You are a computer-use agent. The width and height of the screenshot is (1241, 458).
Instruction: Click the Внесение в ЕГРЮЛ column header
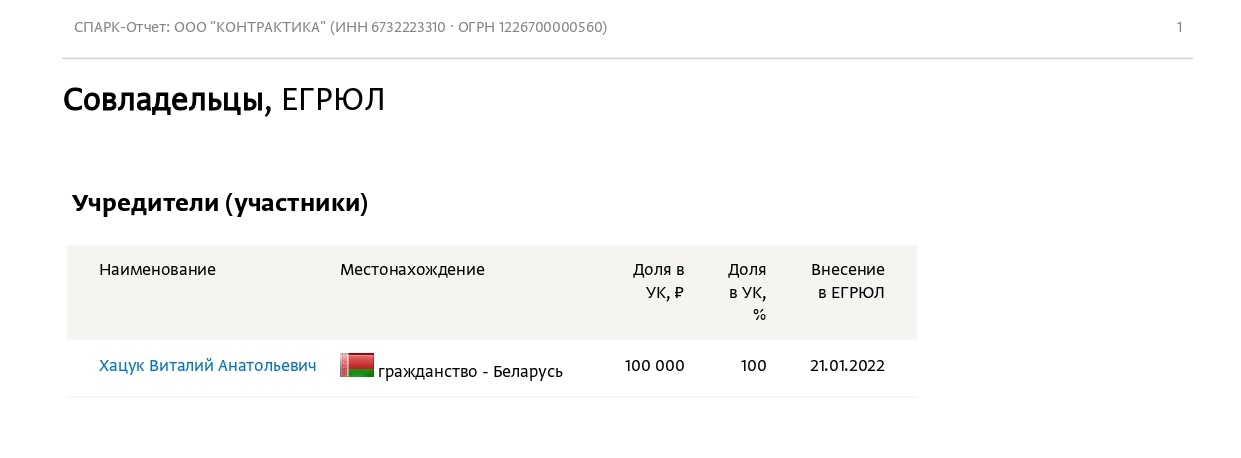(x=848, y=281)
